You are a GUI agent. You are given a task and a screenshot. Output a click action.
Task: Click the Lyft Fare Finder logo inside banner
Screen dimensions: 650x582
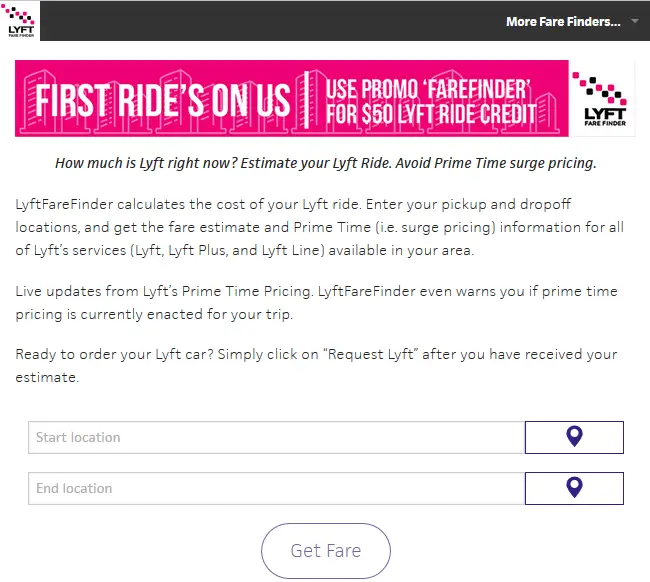(x=602, y=99)
